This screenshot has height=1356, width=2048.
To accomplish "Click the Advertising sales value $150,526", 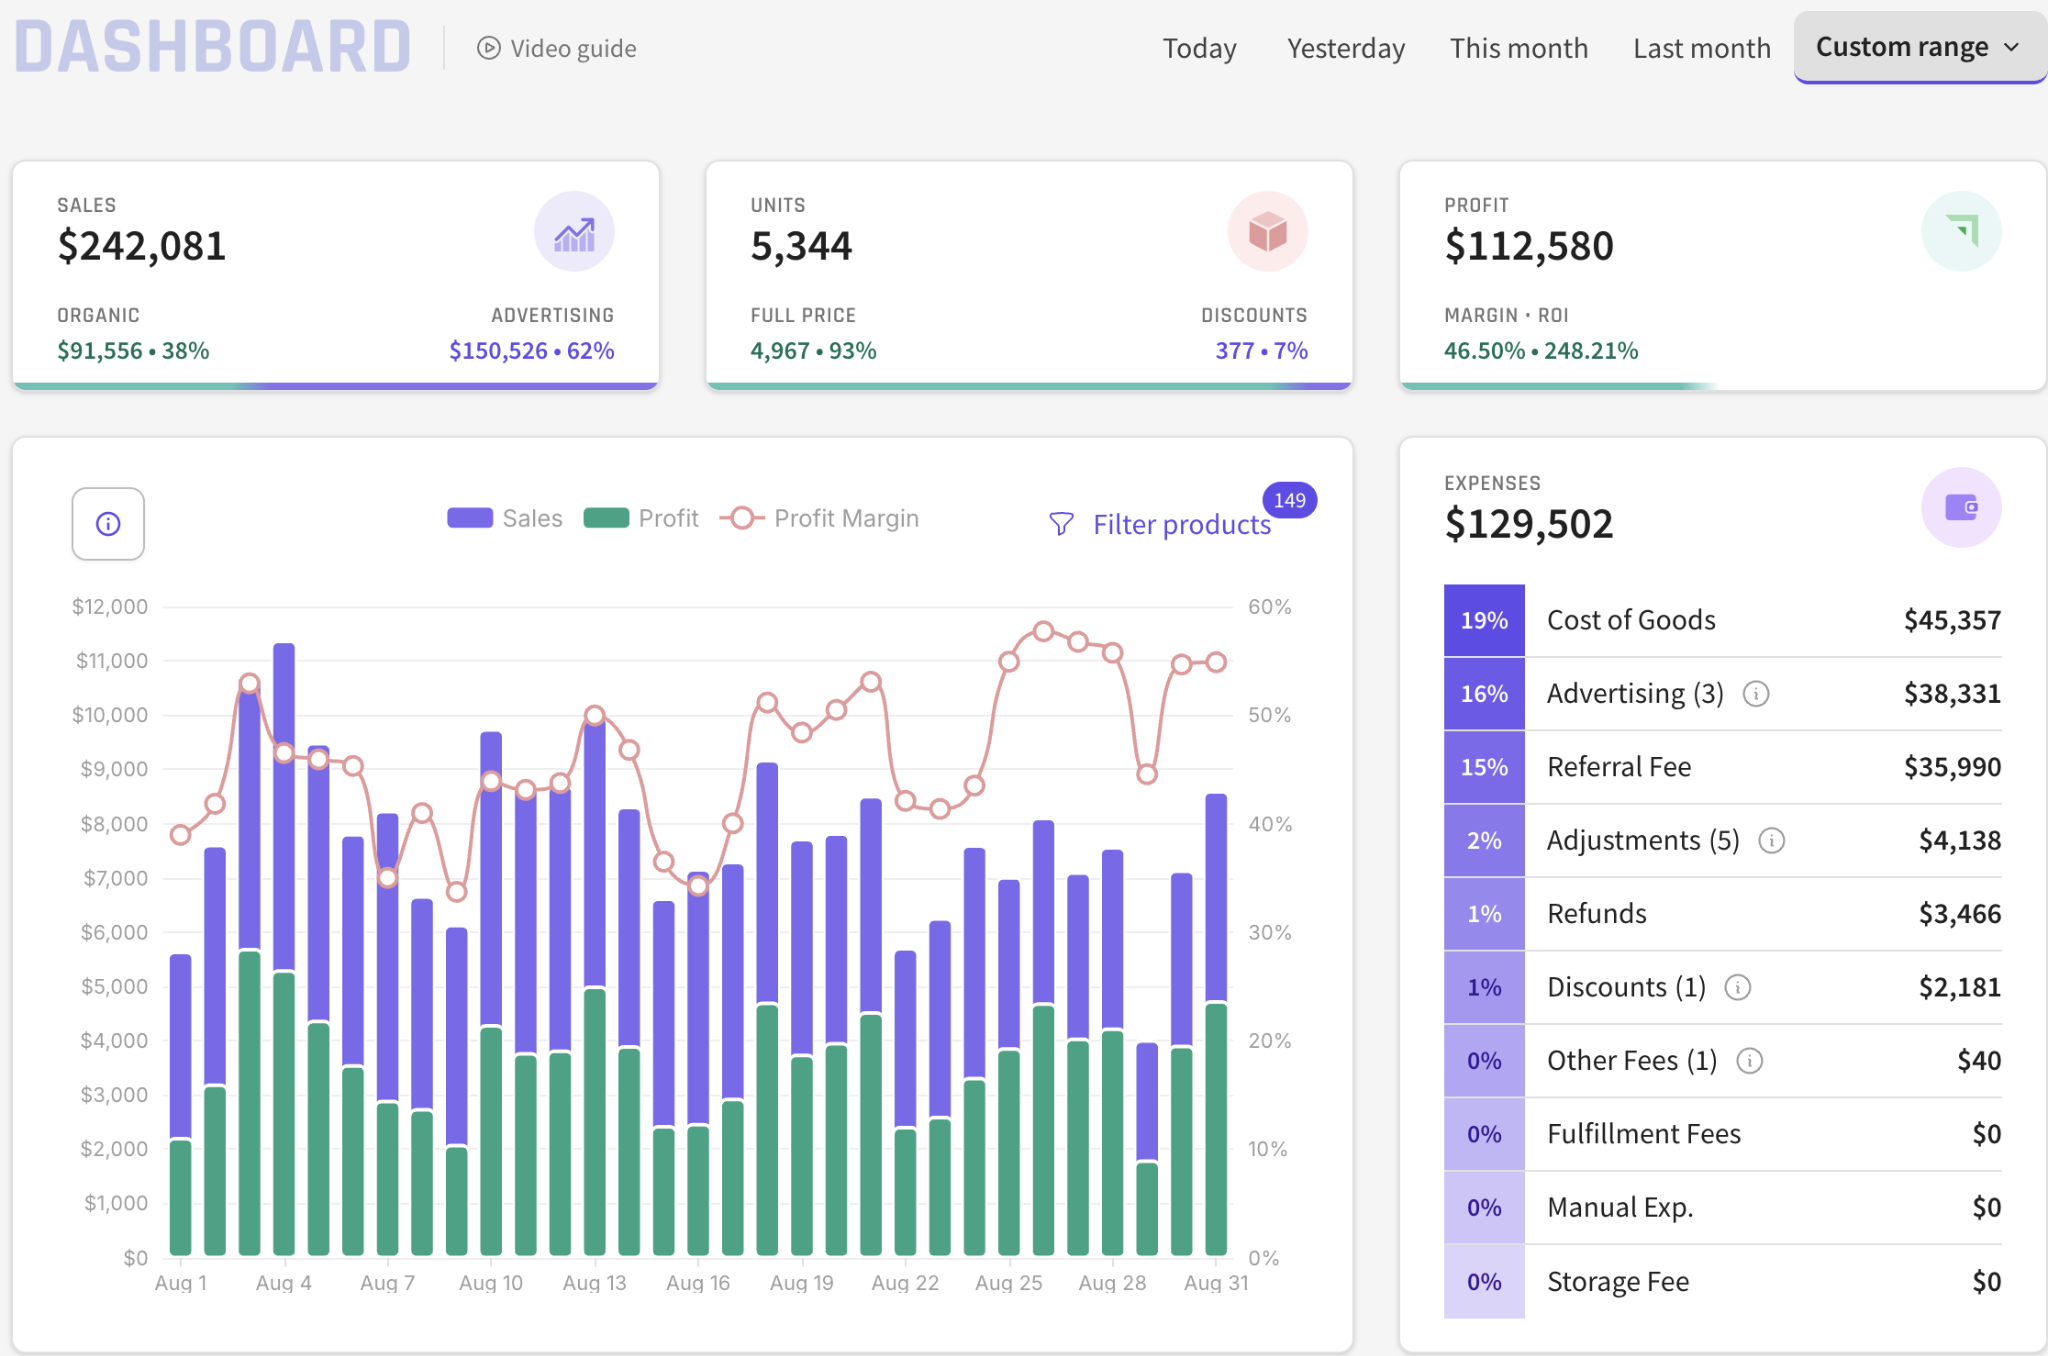I will [x=498, y=351].
